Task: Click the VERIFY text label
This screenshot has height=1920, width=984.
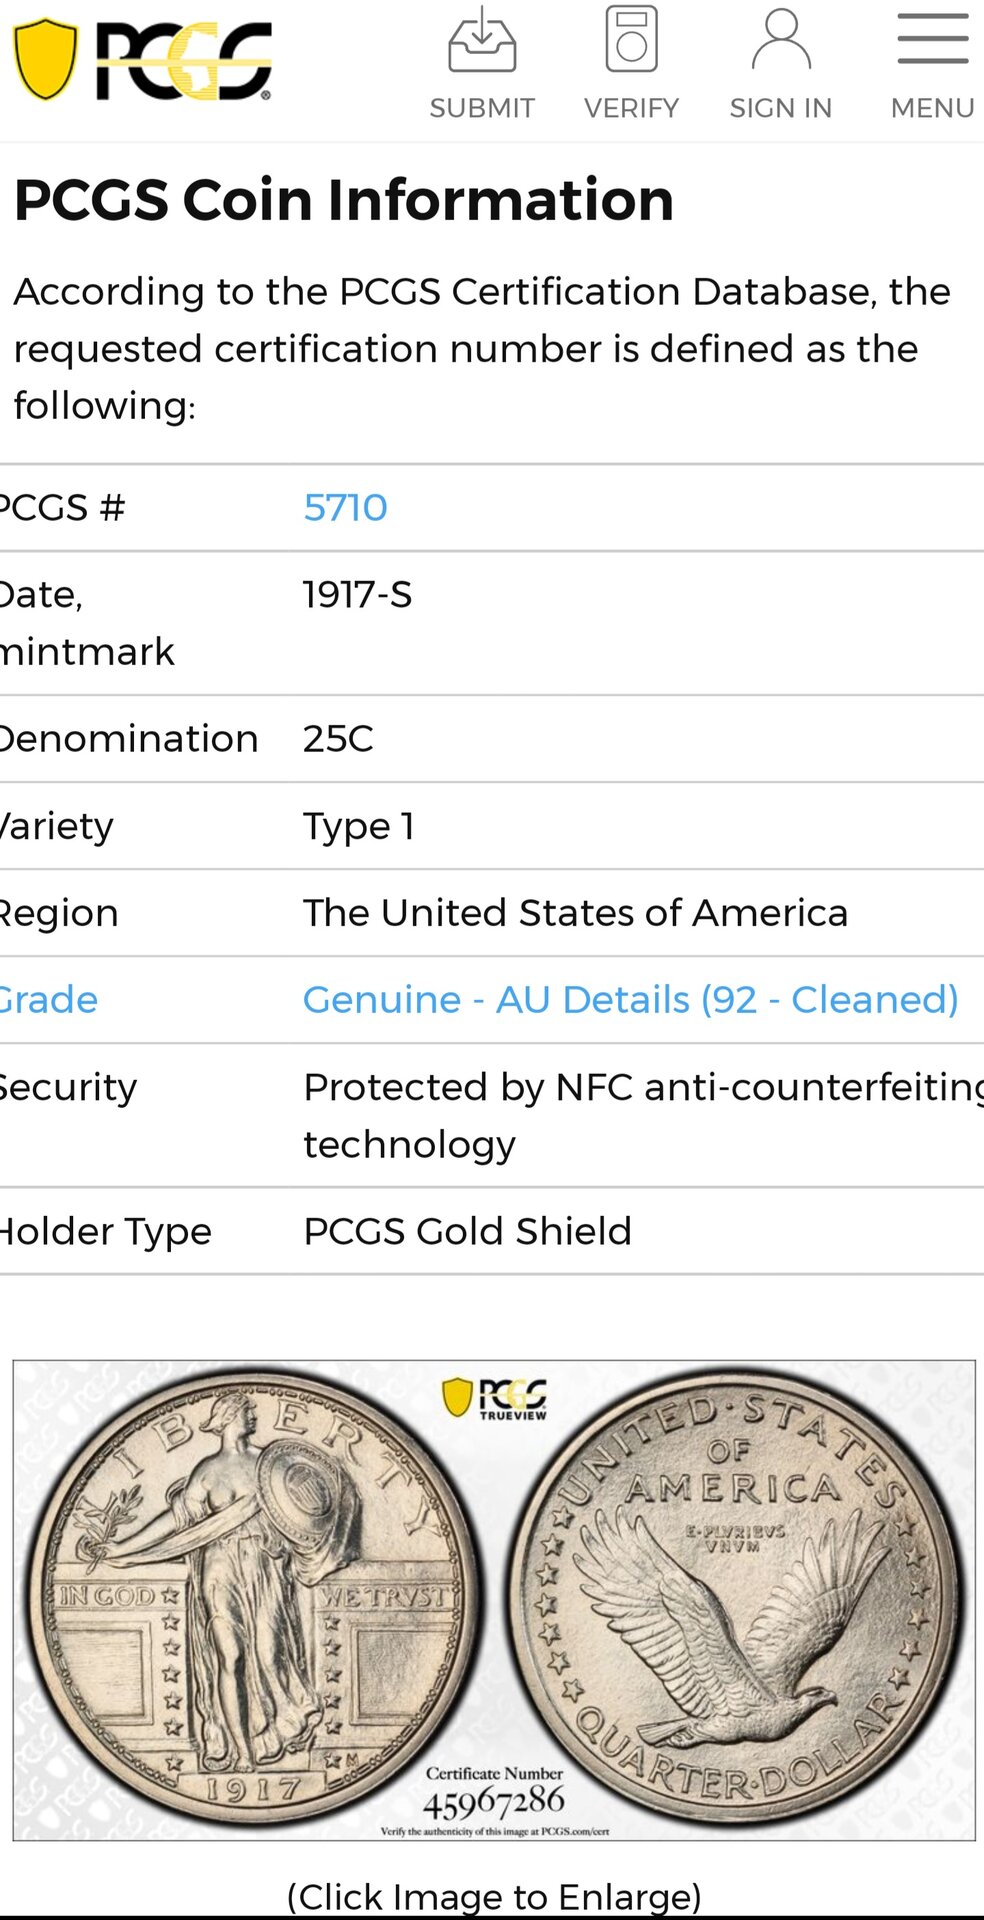Action: tap(631, 108)
